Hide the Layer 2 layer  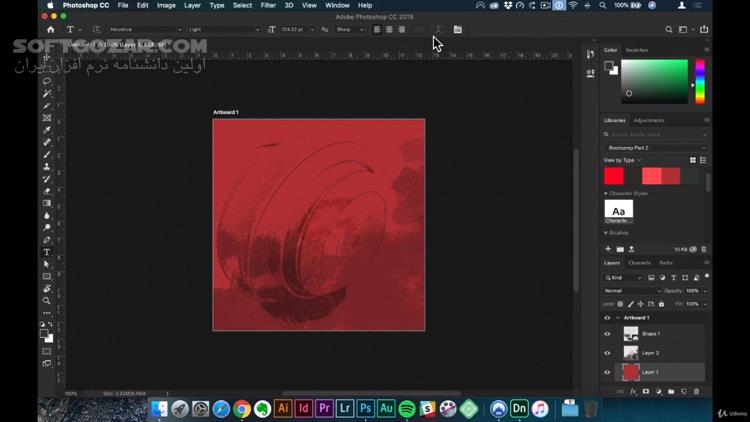coord(607,353)
